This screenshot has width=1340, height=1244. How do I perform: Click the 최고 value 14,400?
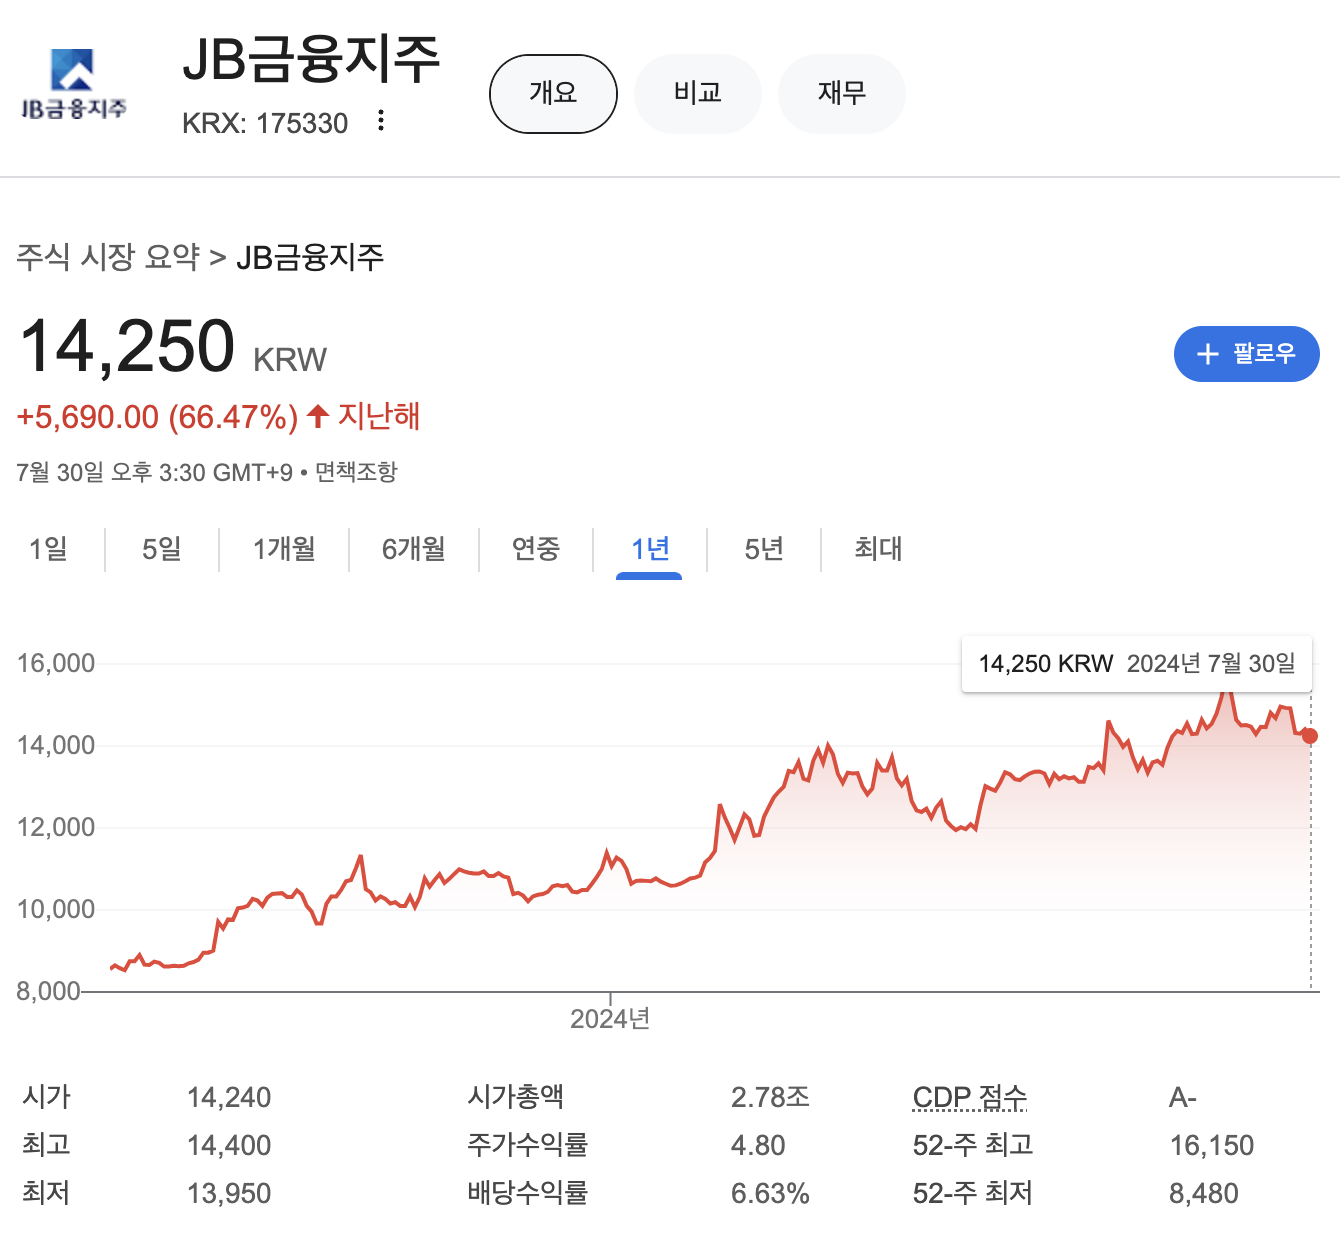229,1146
